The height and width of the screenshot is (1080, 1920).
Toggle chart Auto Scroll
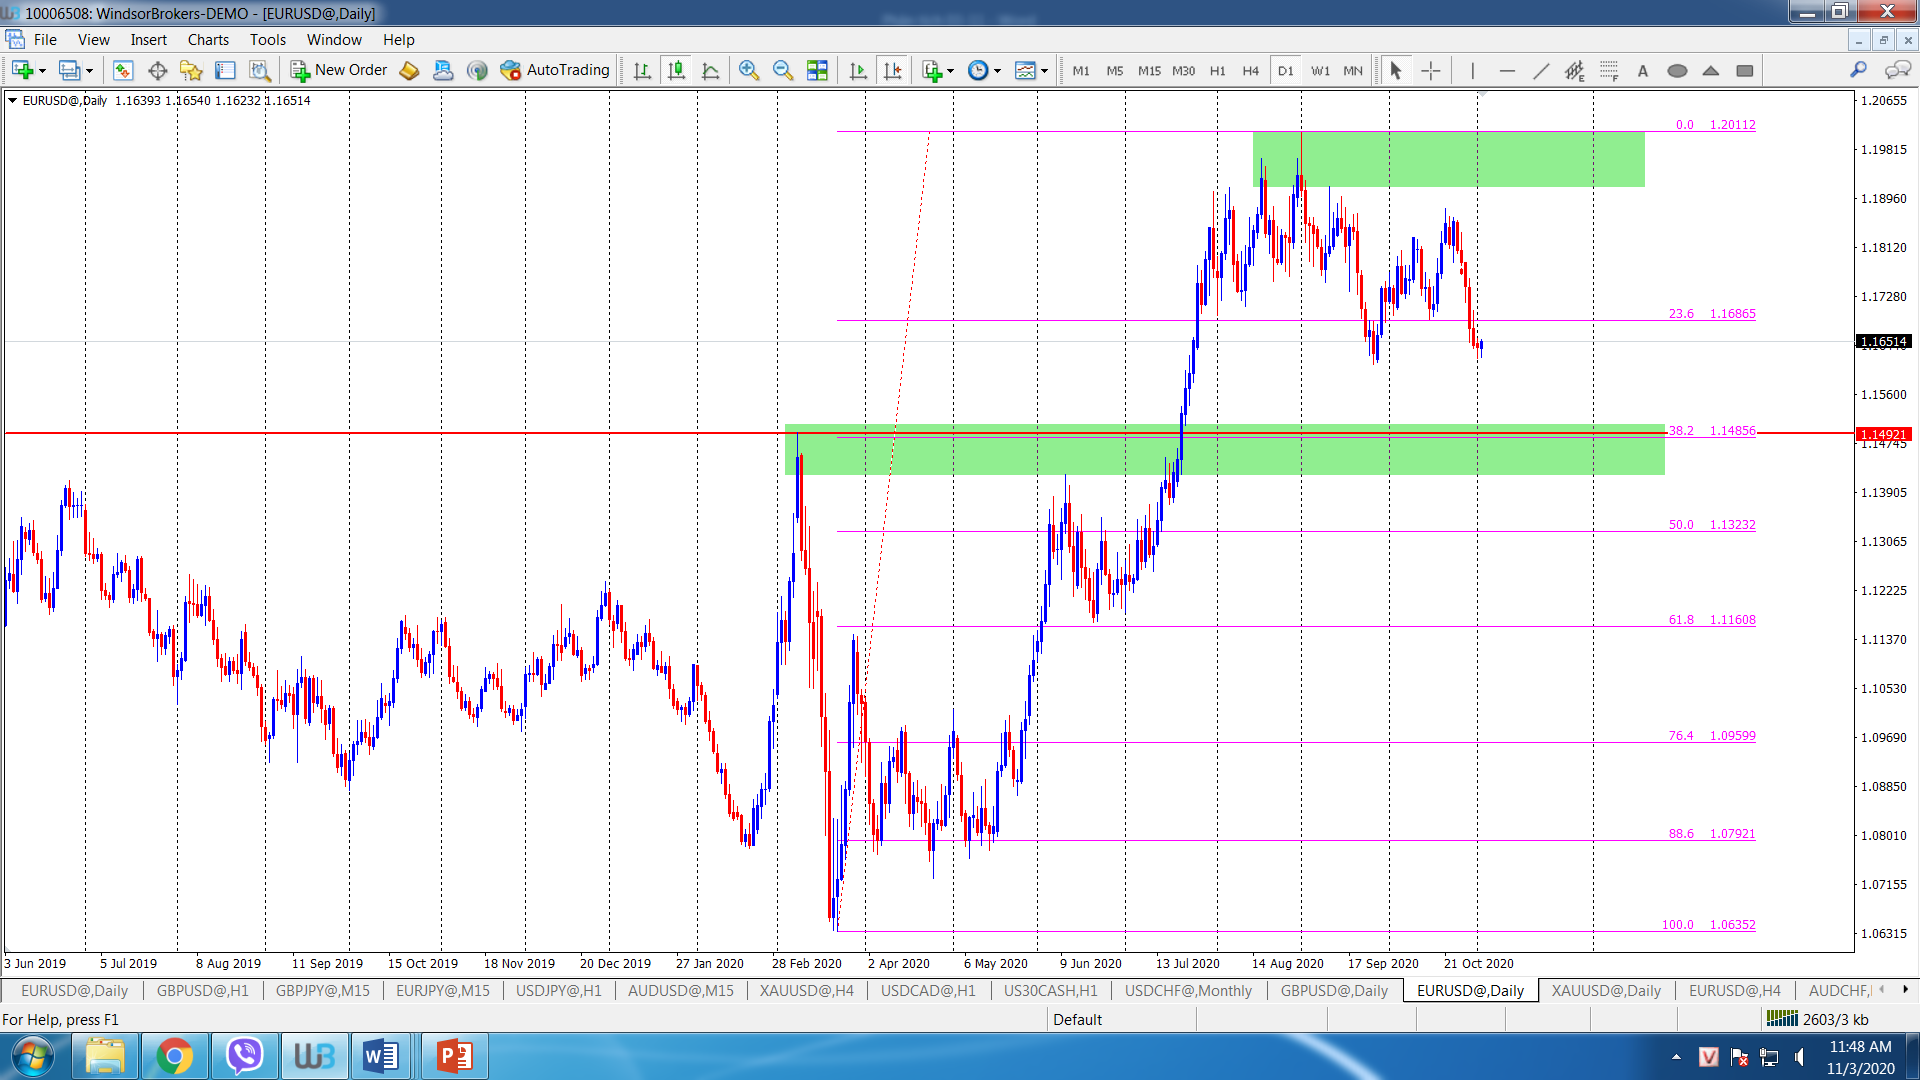coord(858,70)
